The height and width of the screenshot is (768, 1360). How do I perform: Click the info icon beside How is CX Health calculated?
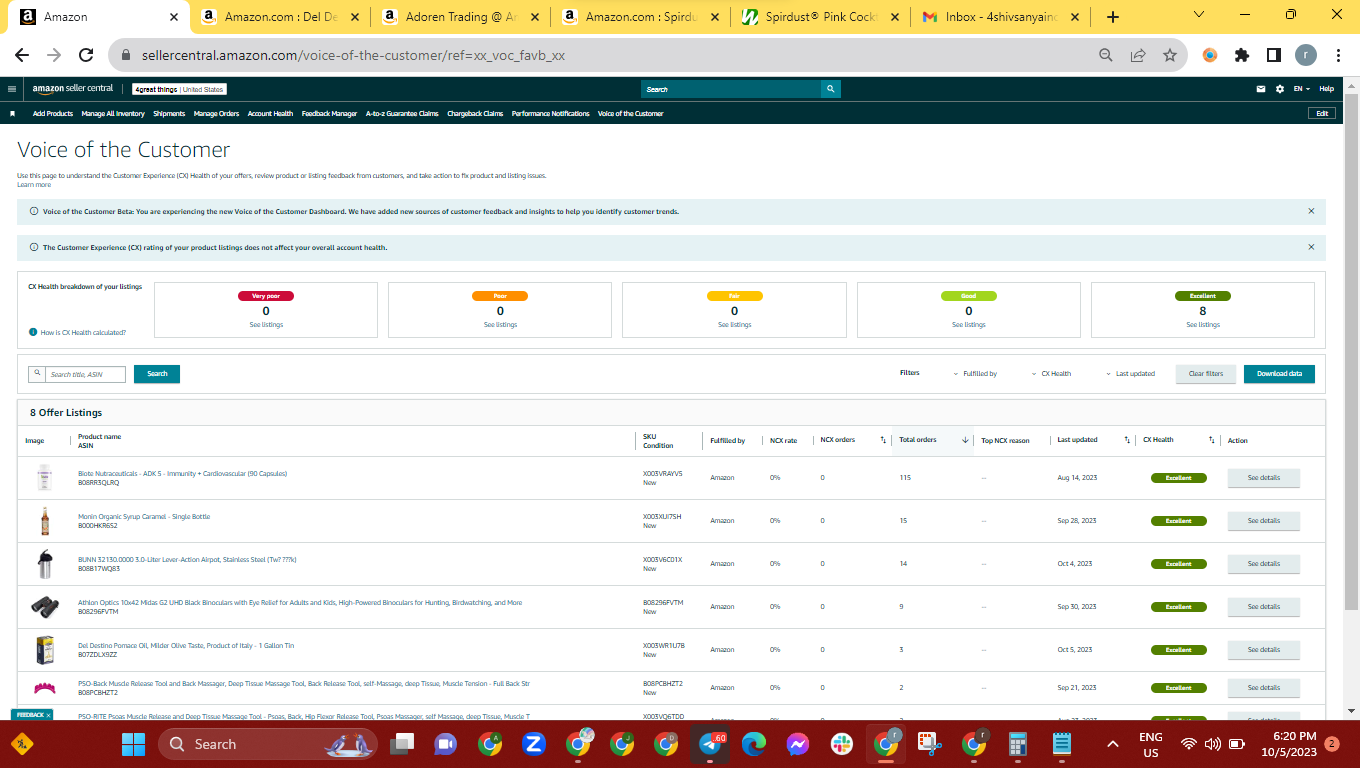[x=33, y=332]
